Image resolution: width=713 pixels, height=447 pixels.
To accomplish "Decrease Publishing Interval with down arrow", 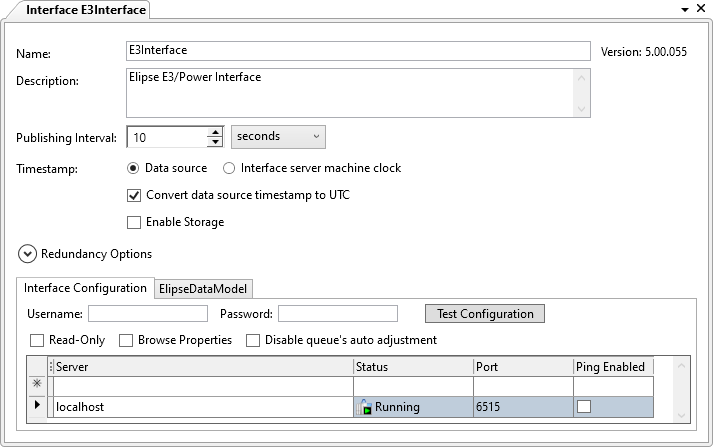I will 215,142.
